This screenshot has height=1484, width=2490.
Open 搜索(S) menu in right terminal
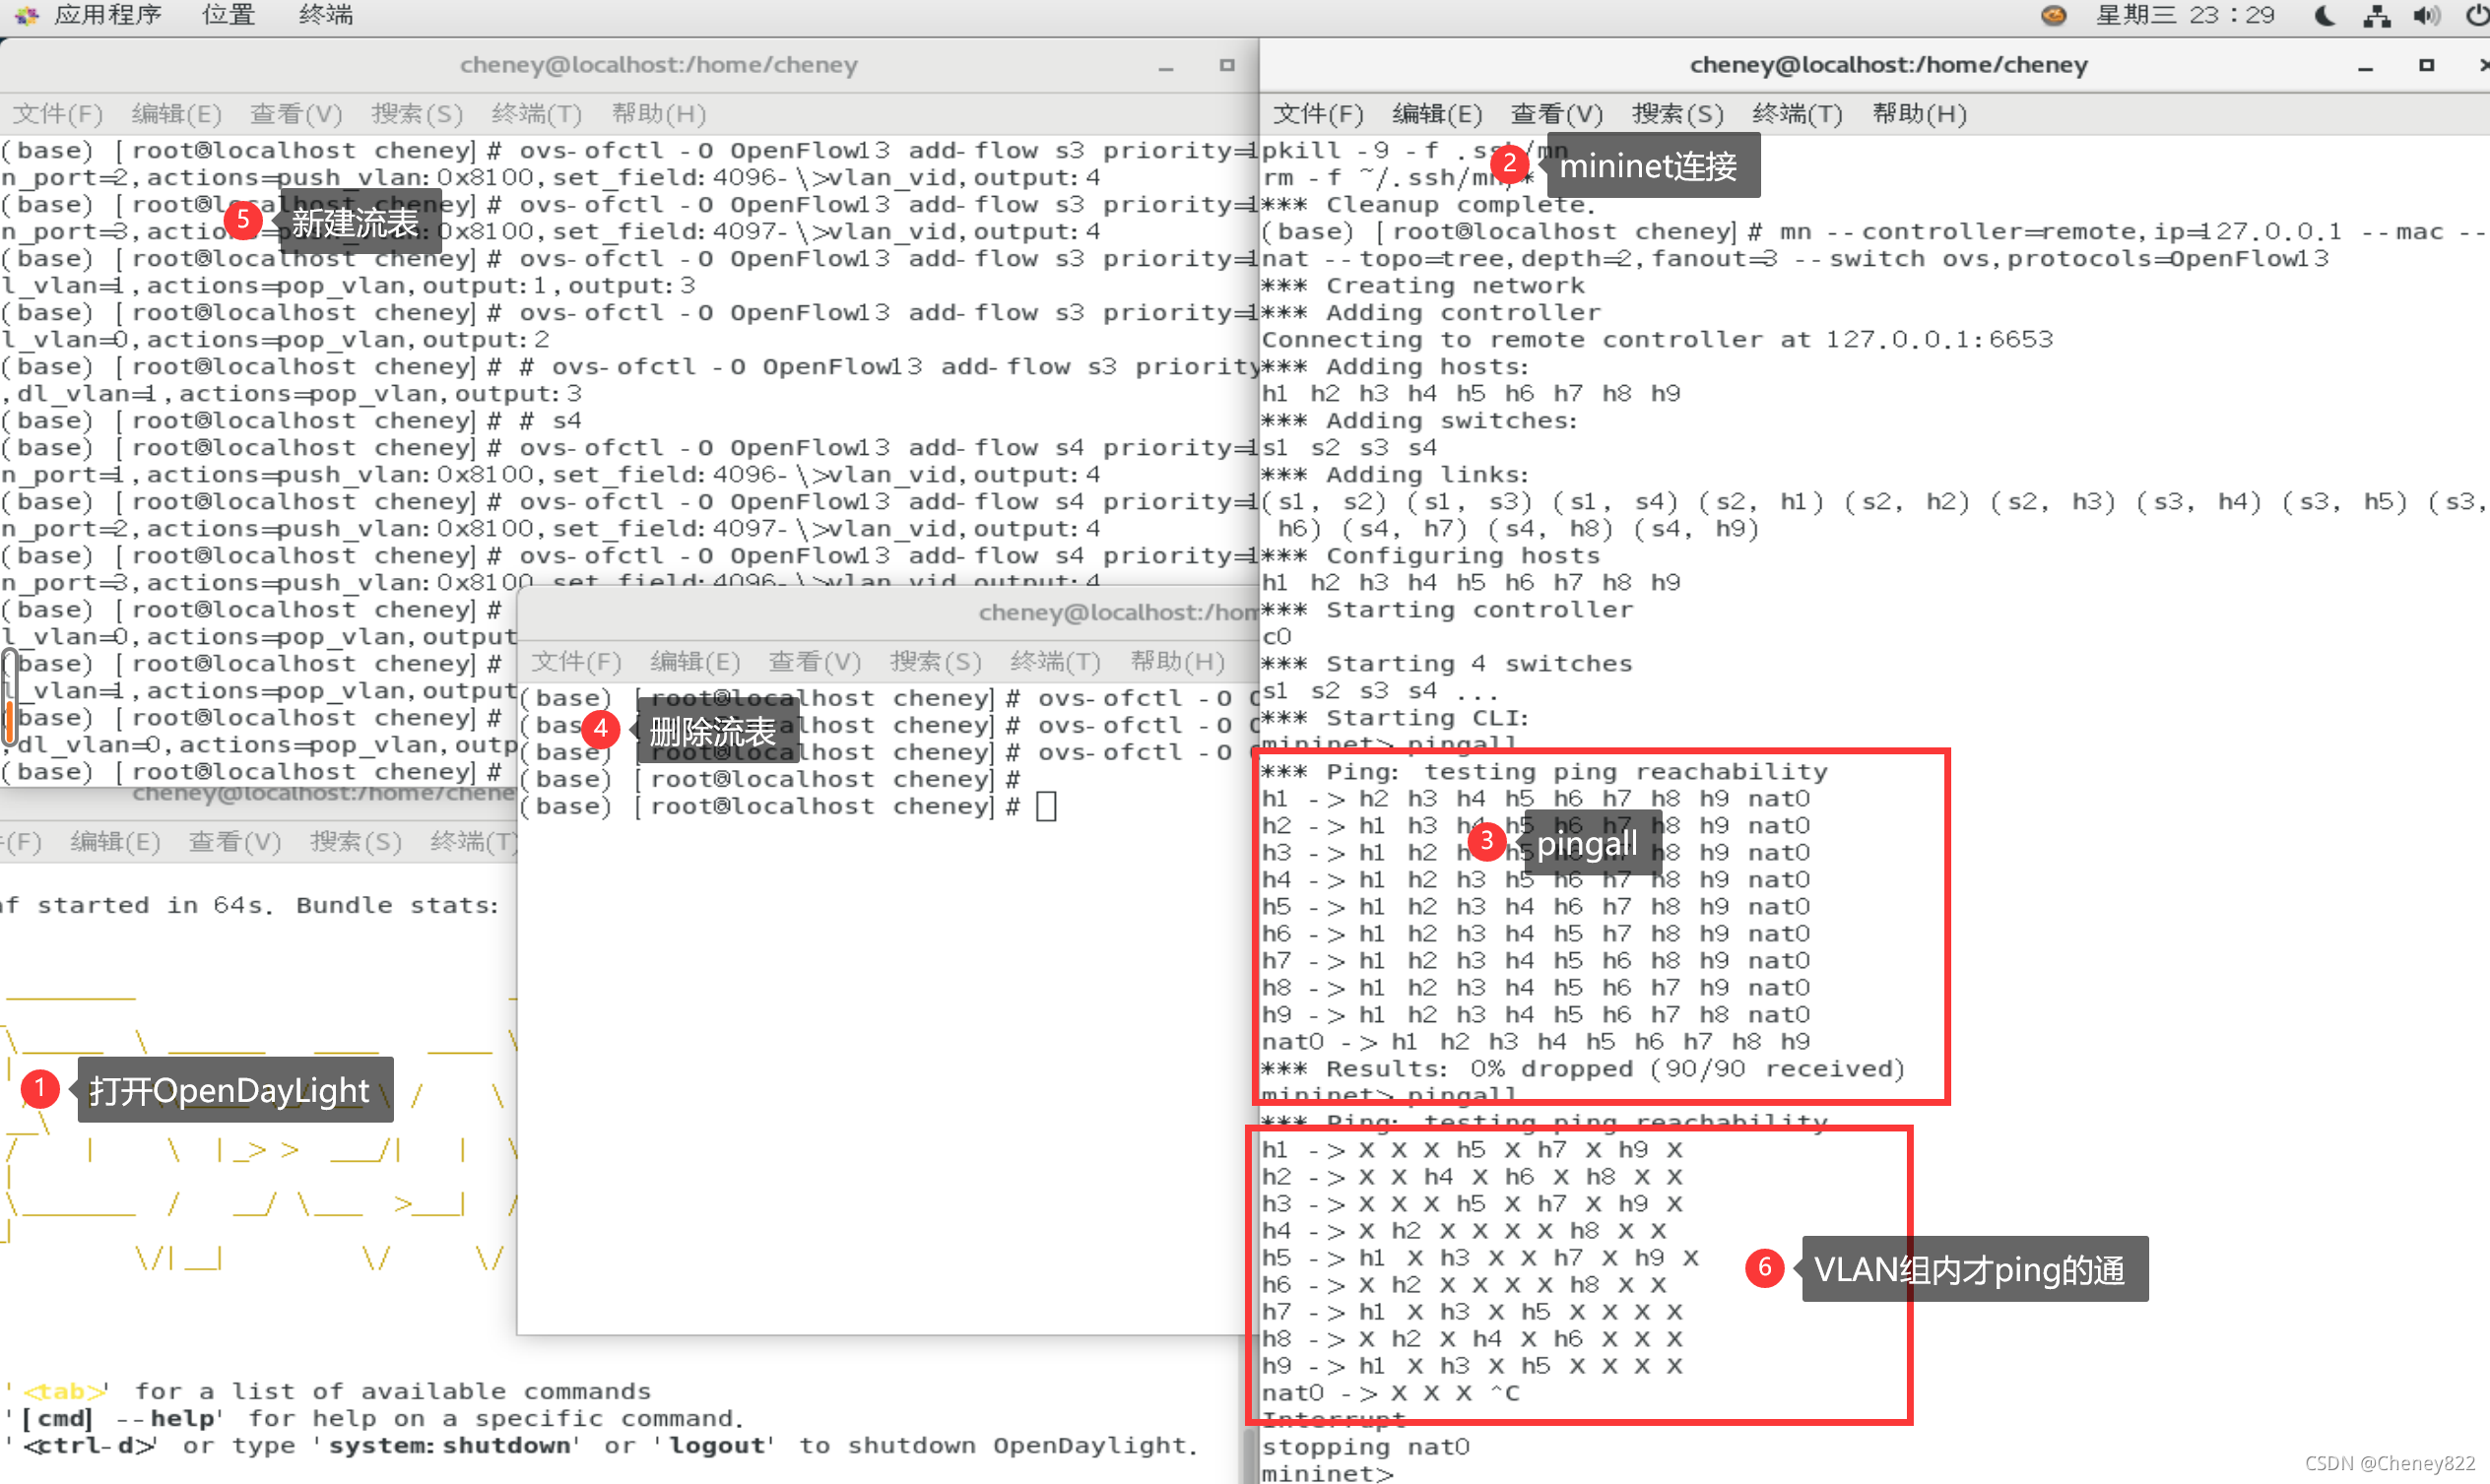[x=1678, y=114]
